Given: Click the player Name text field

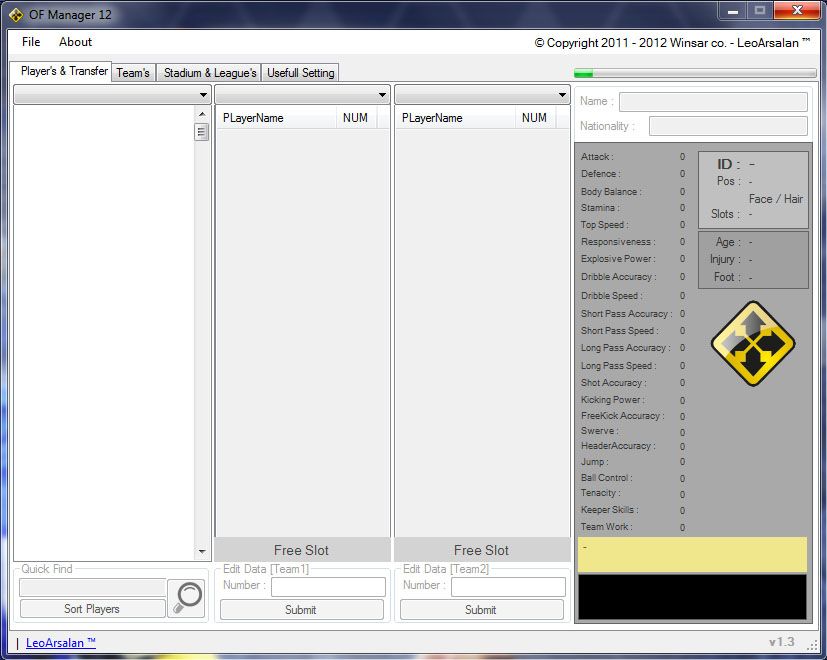Looking at the screenshot, I should pyautogui.click(x=712, y=102).
